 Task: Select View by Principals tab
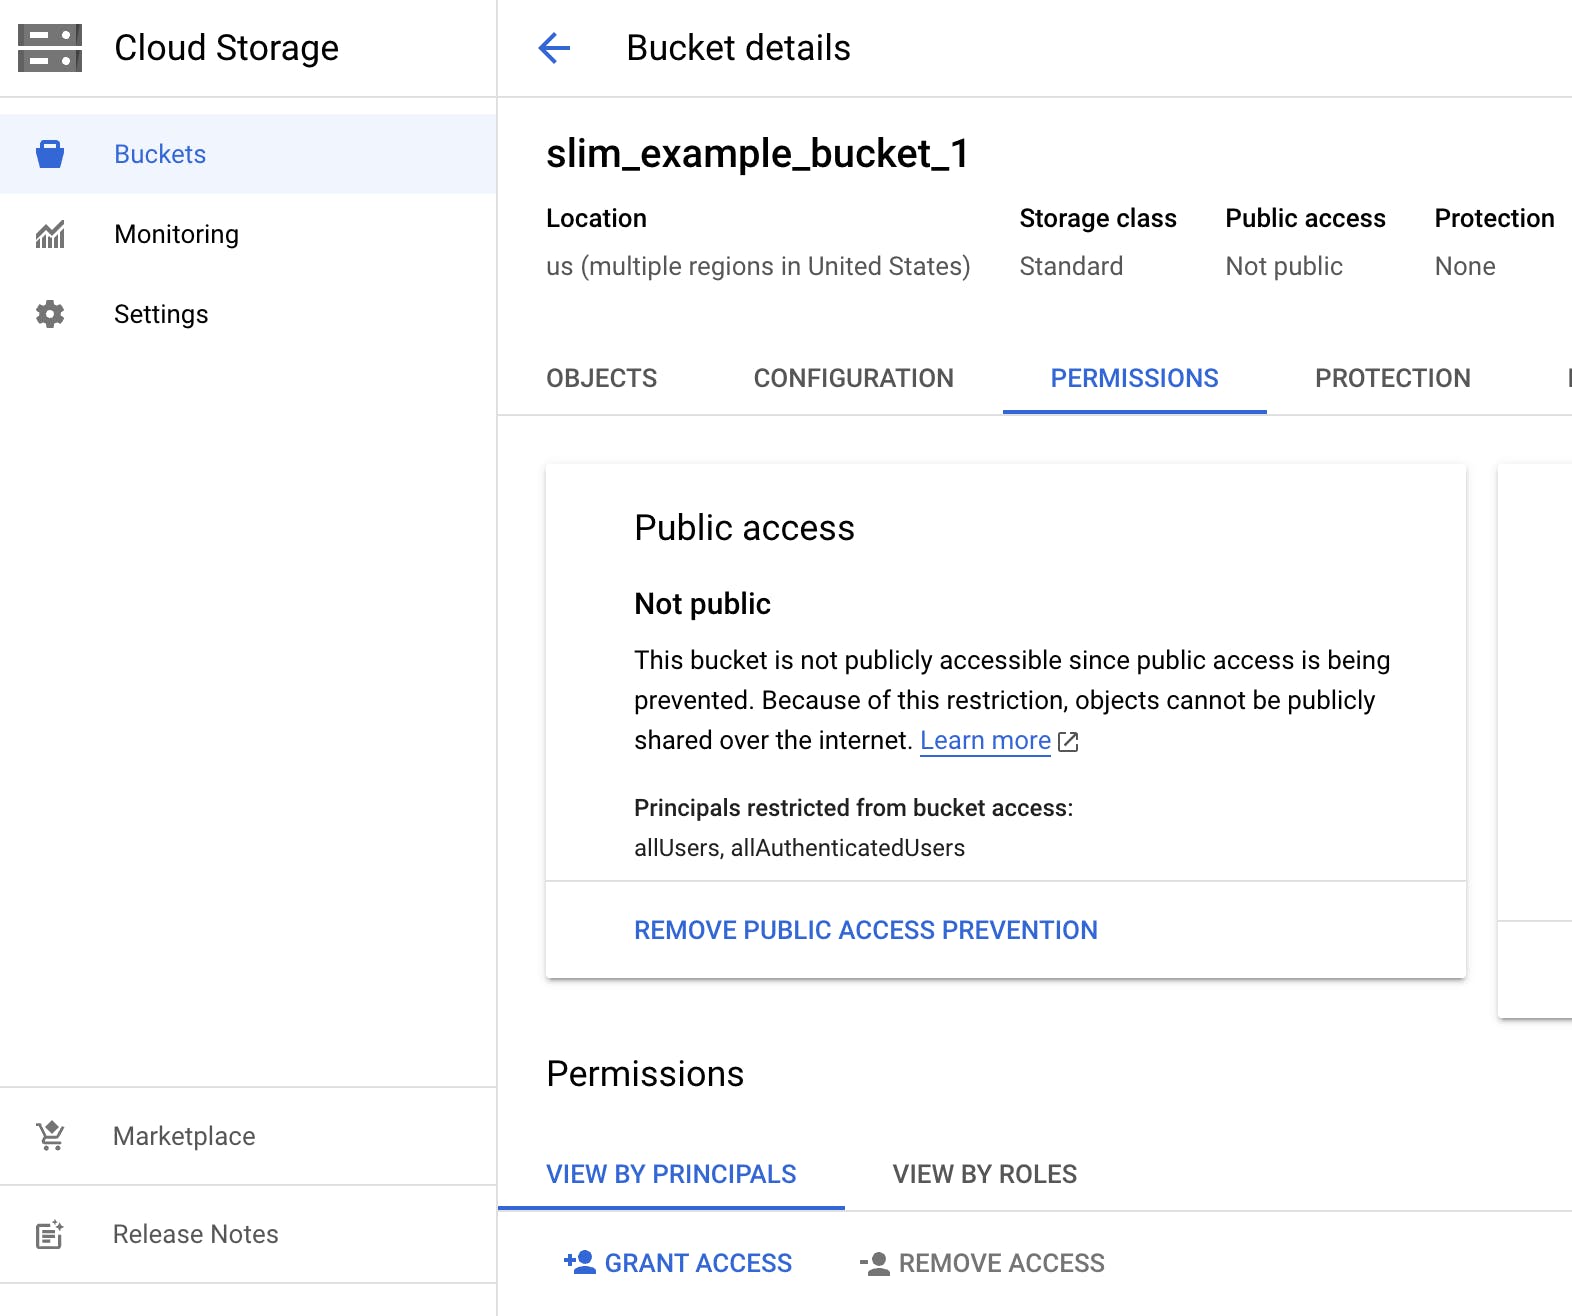click(671, 1174)
